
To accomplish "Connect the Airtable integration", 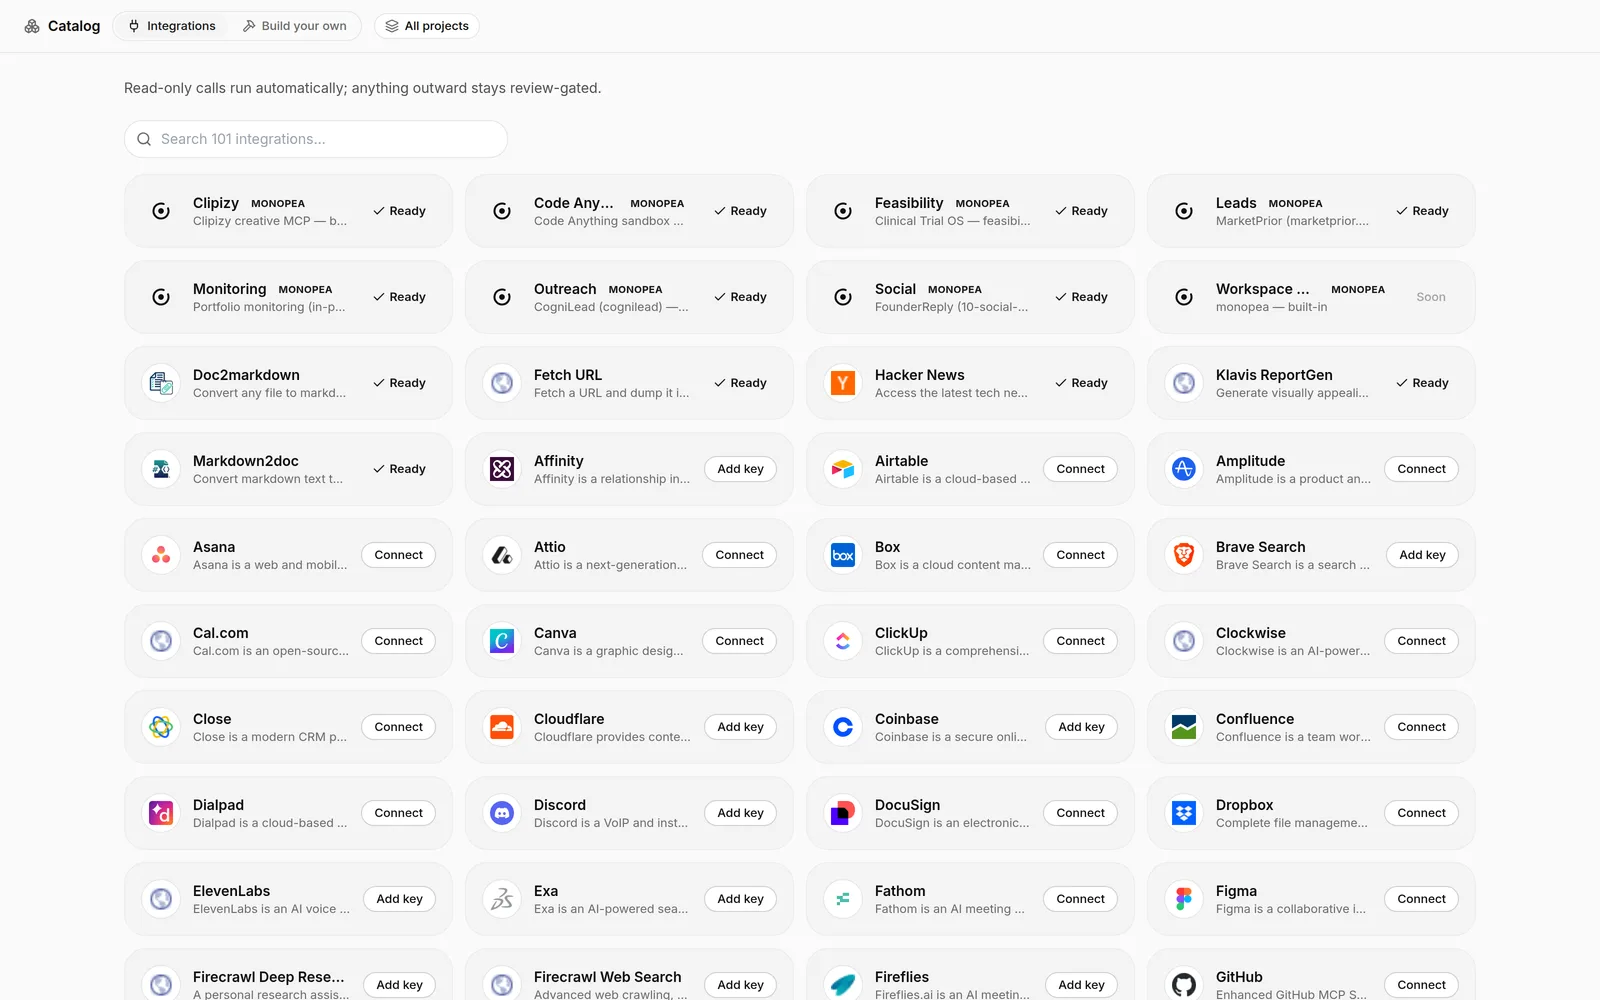I will point(1080,469).
